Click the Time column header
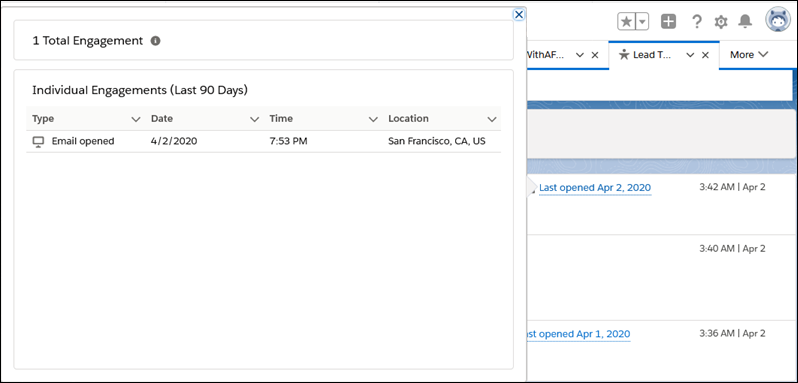This screenshot has height=383, width=798. (281, 119)
